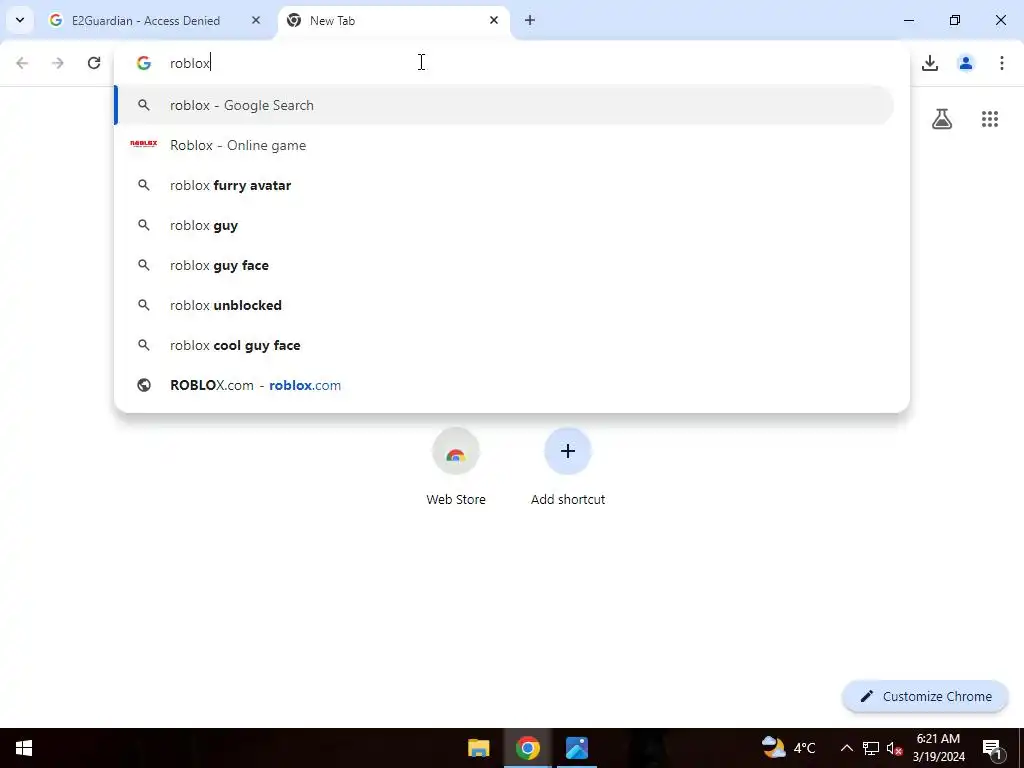Image resolution: width=1024 pixels, height=768 pixels.
Task: Show hidden system tray icons
Action: [846, 748]
